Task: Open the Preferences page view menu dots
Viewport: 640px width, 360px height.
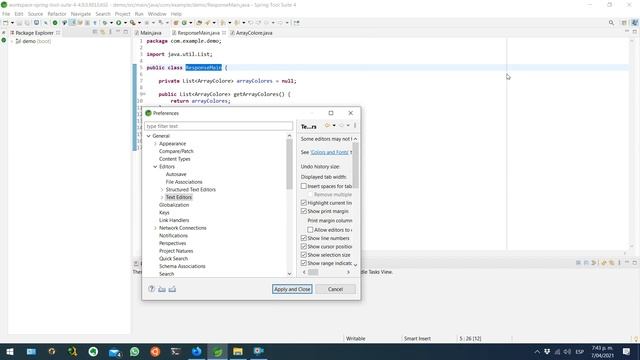Action: click(x=355, y=126)
